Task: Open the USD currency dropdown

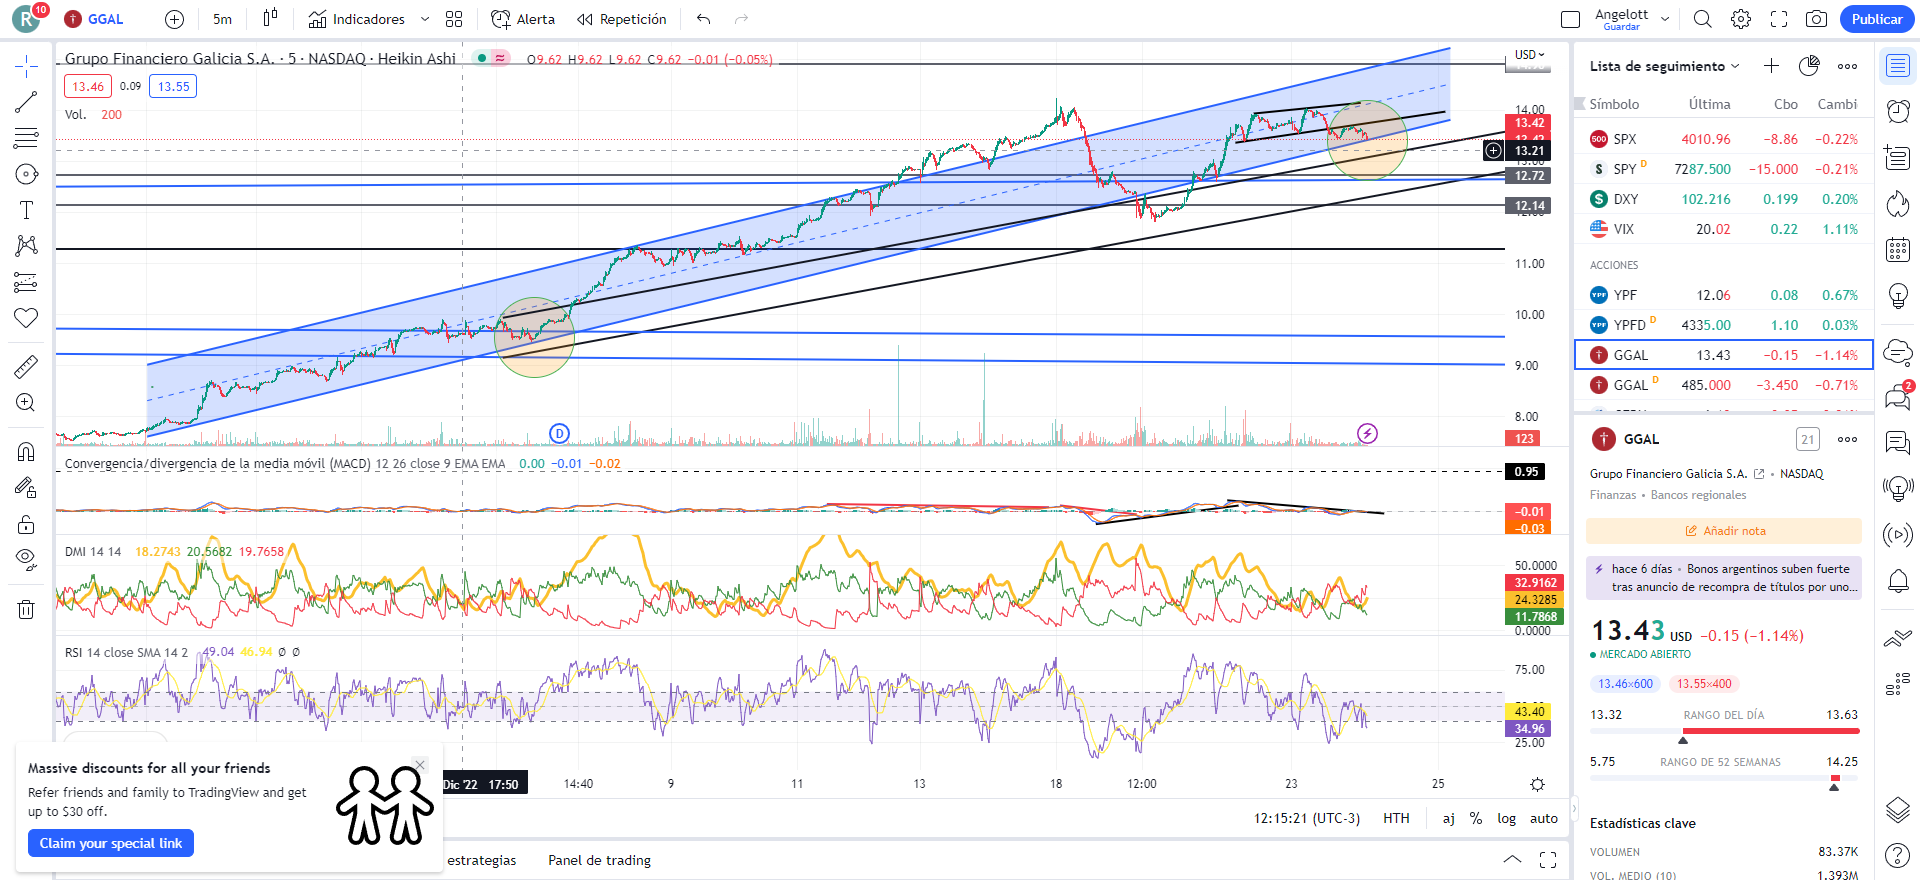Action: (x=1529, y=55)
